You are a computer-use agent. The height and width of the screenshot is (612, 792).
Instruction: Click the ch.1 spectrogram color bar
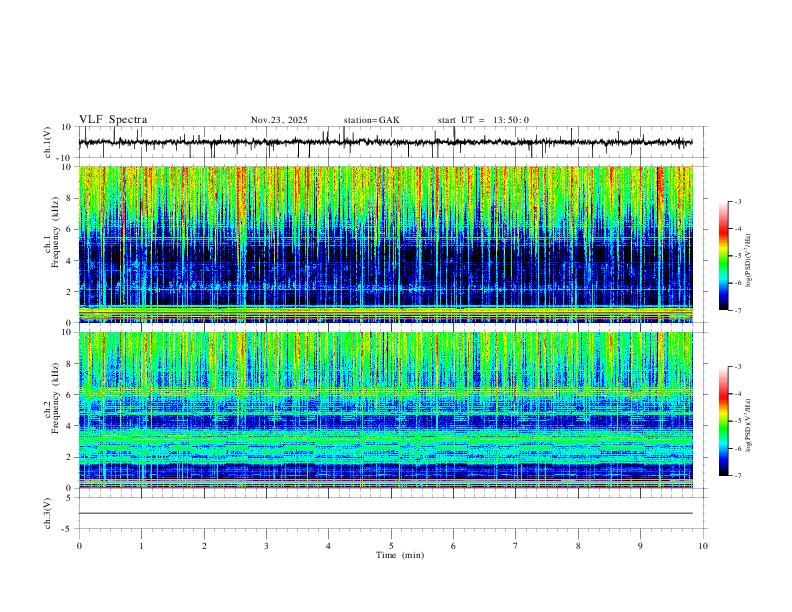723,256
